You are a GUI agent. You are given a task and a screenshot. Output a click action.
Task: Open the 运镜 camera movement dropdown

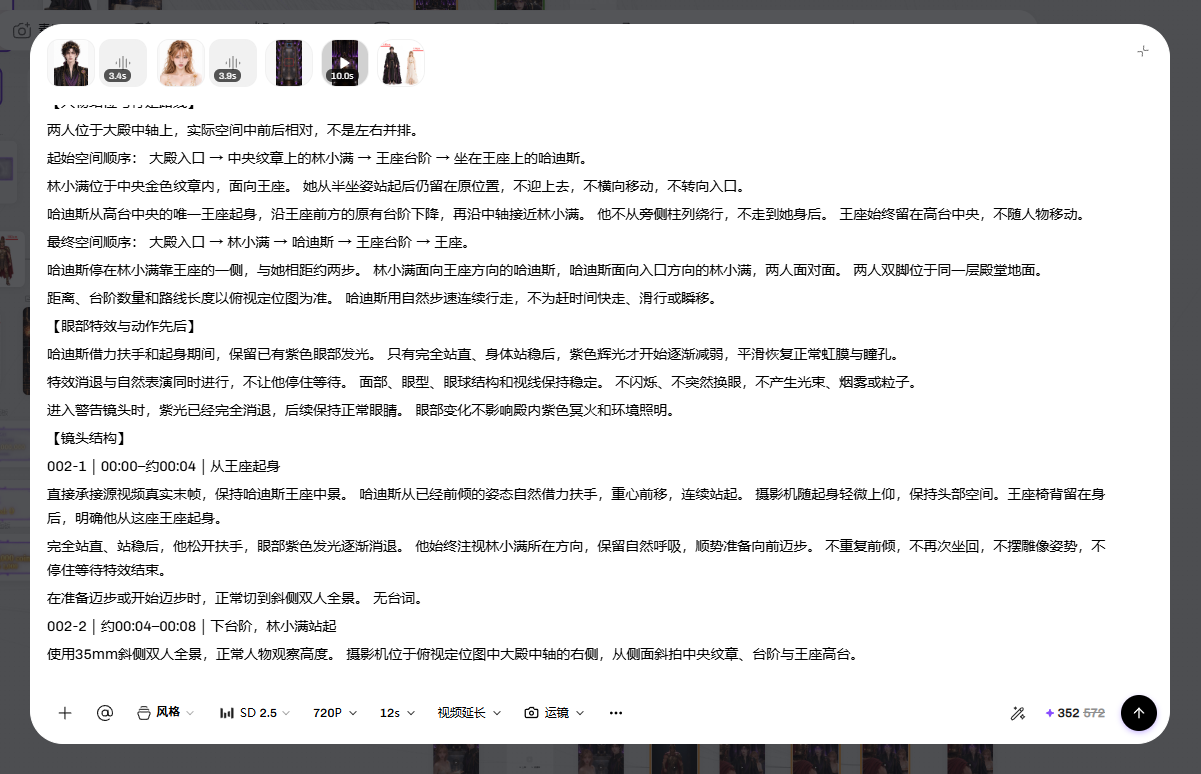(x=554, y=713)
